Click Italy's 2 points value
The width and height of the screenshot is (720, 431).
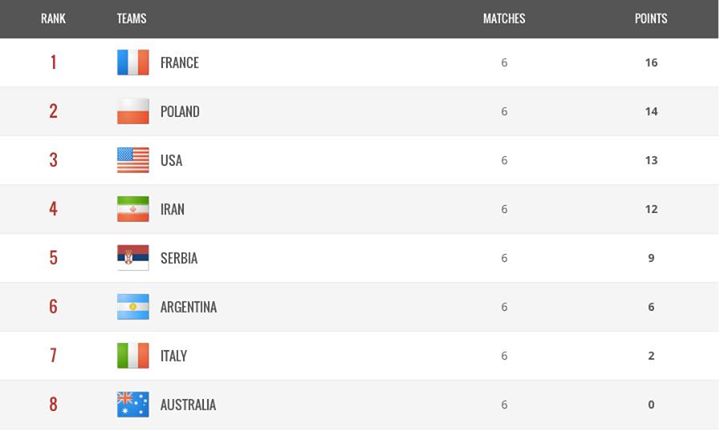[651, 356]
